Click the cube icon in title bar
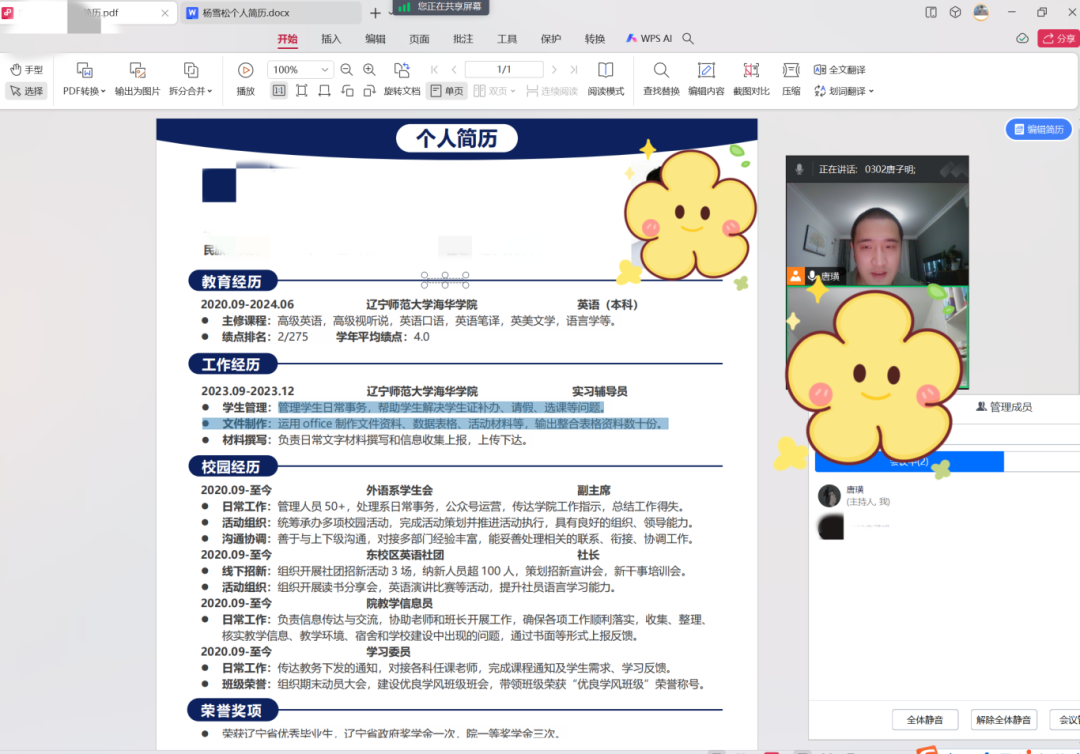The image size is (1080, 754). click(x=955, y=12)
